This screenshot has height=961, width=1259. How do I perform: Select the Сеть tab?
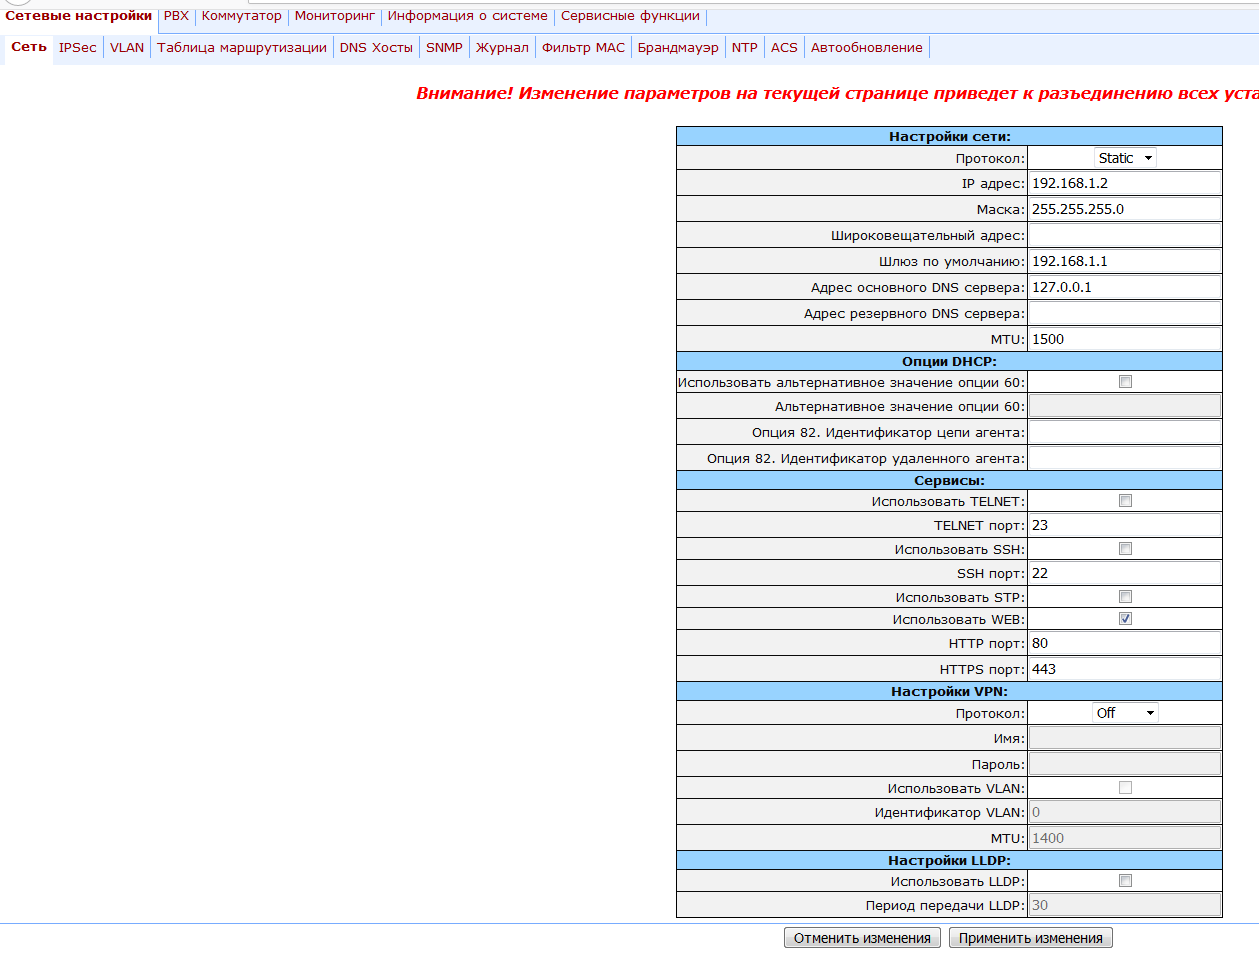coord(29,47)
